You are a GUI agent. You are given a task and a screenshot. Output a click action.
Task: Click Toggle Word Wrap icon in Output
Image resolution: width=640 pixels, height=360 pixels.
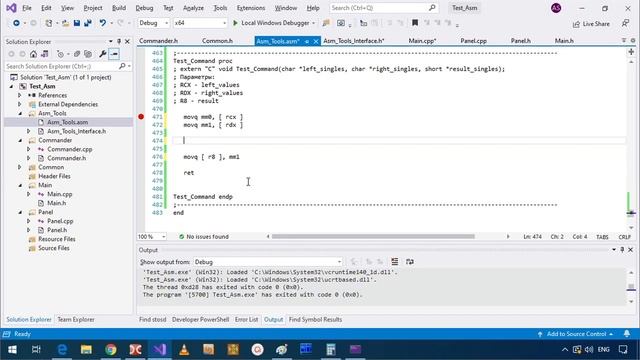[x=409, y=262]
